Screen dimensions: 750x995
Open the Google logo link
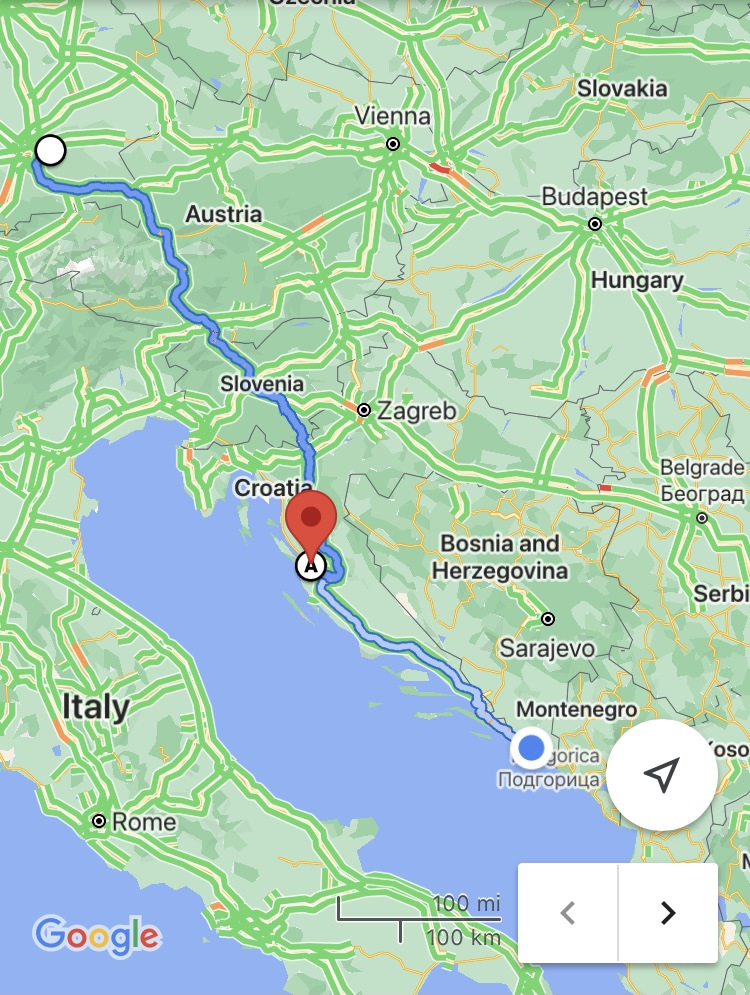pyautogui.click(x=97, y=935)
